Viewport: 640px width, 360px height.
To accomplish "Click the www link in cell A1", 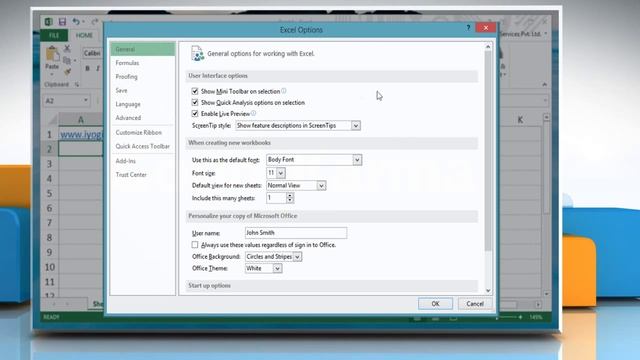I will tap(81, 135).
